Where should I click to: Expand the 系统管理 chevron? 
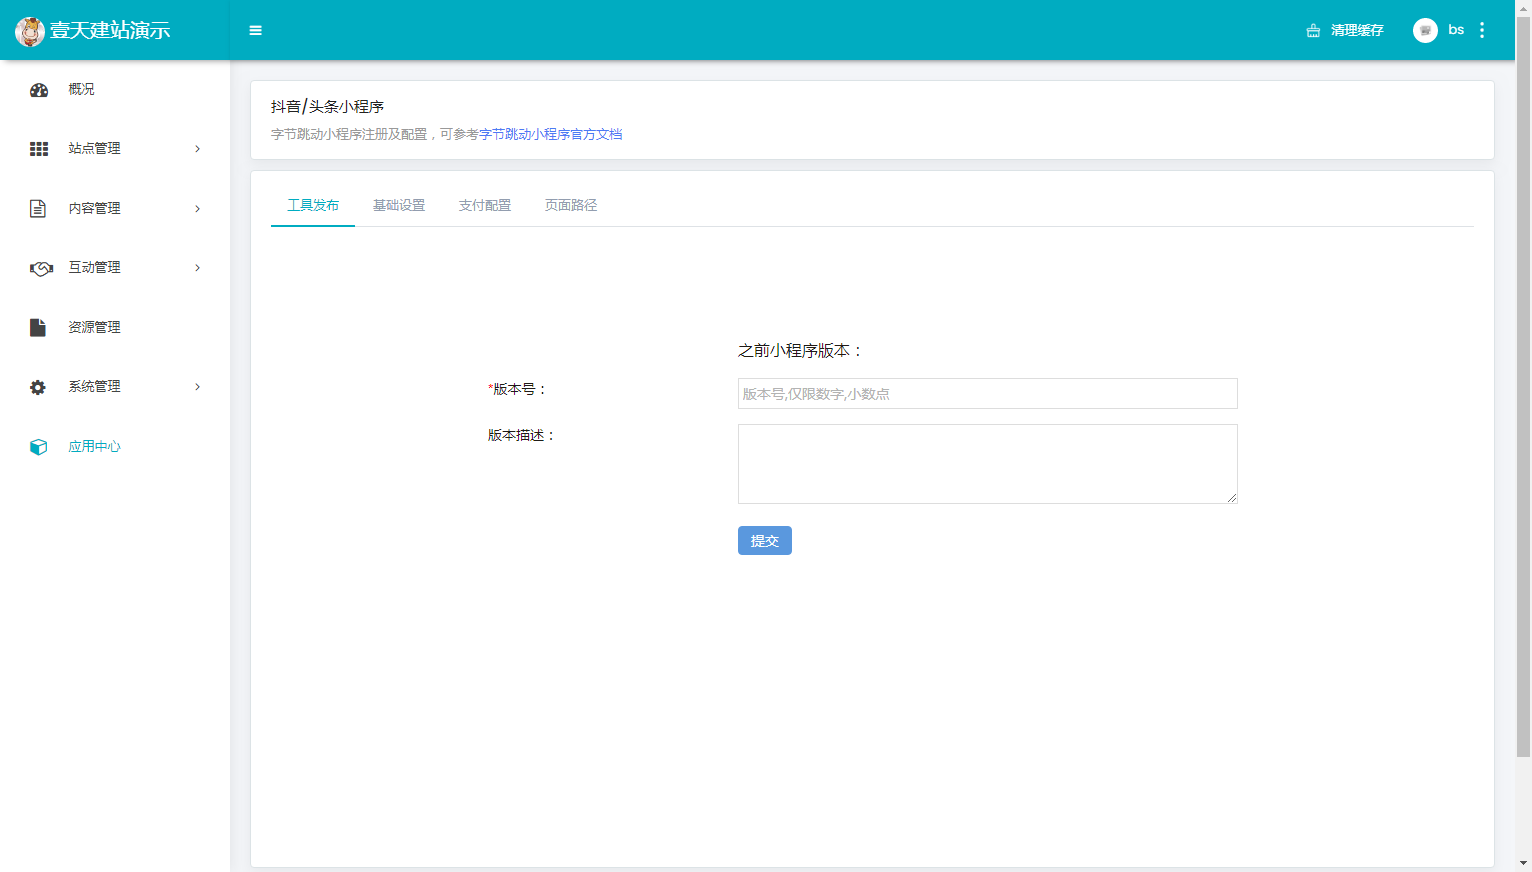197,387
